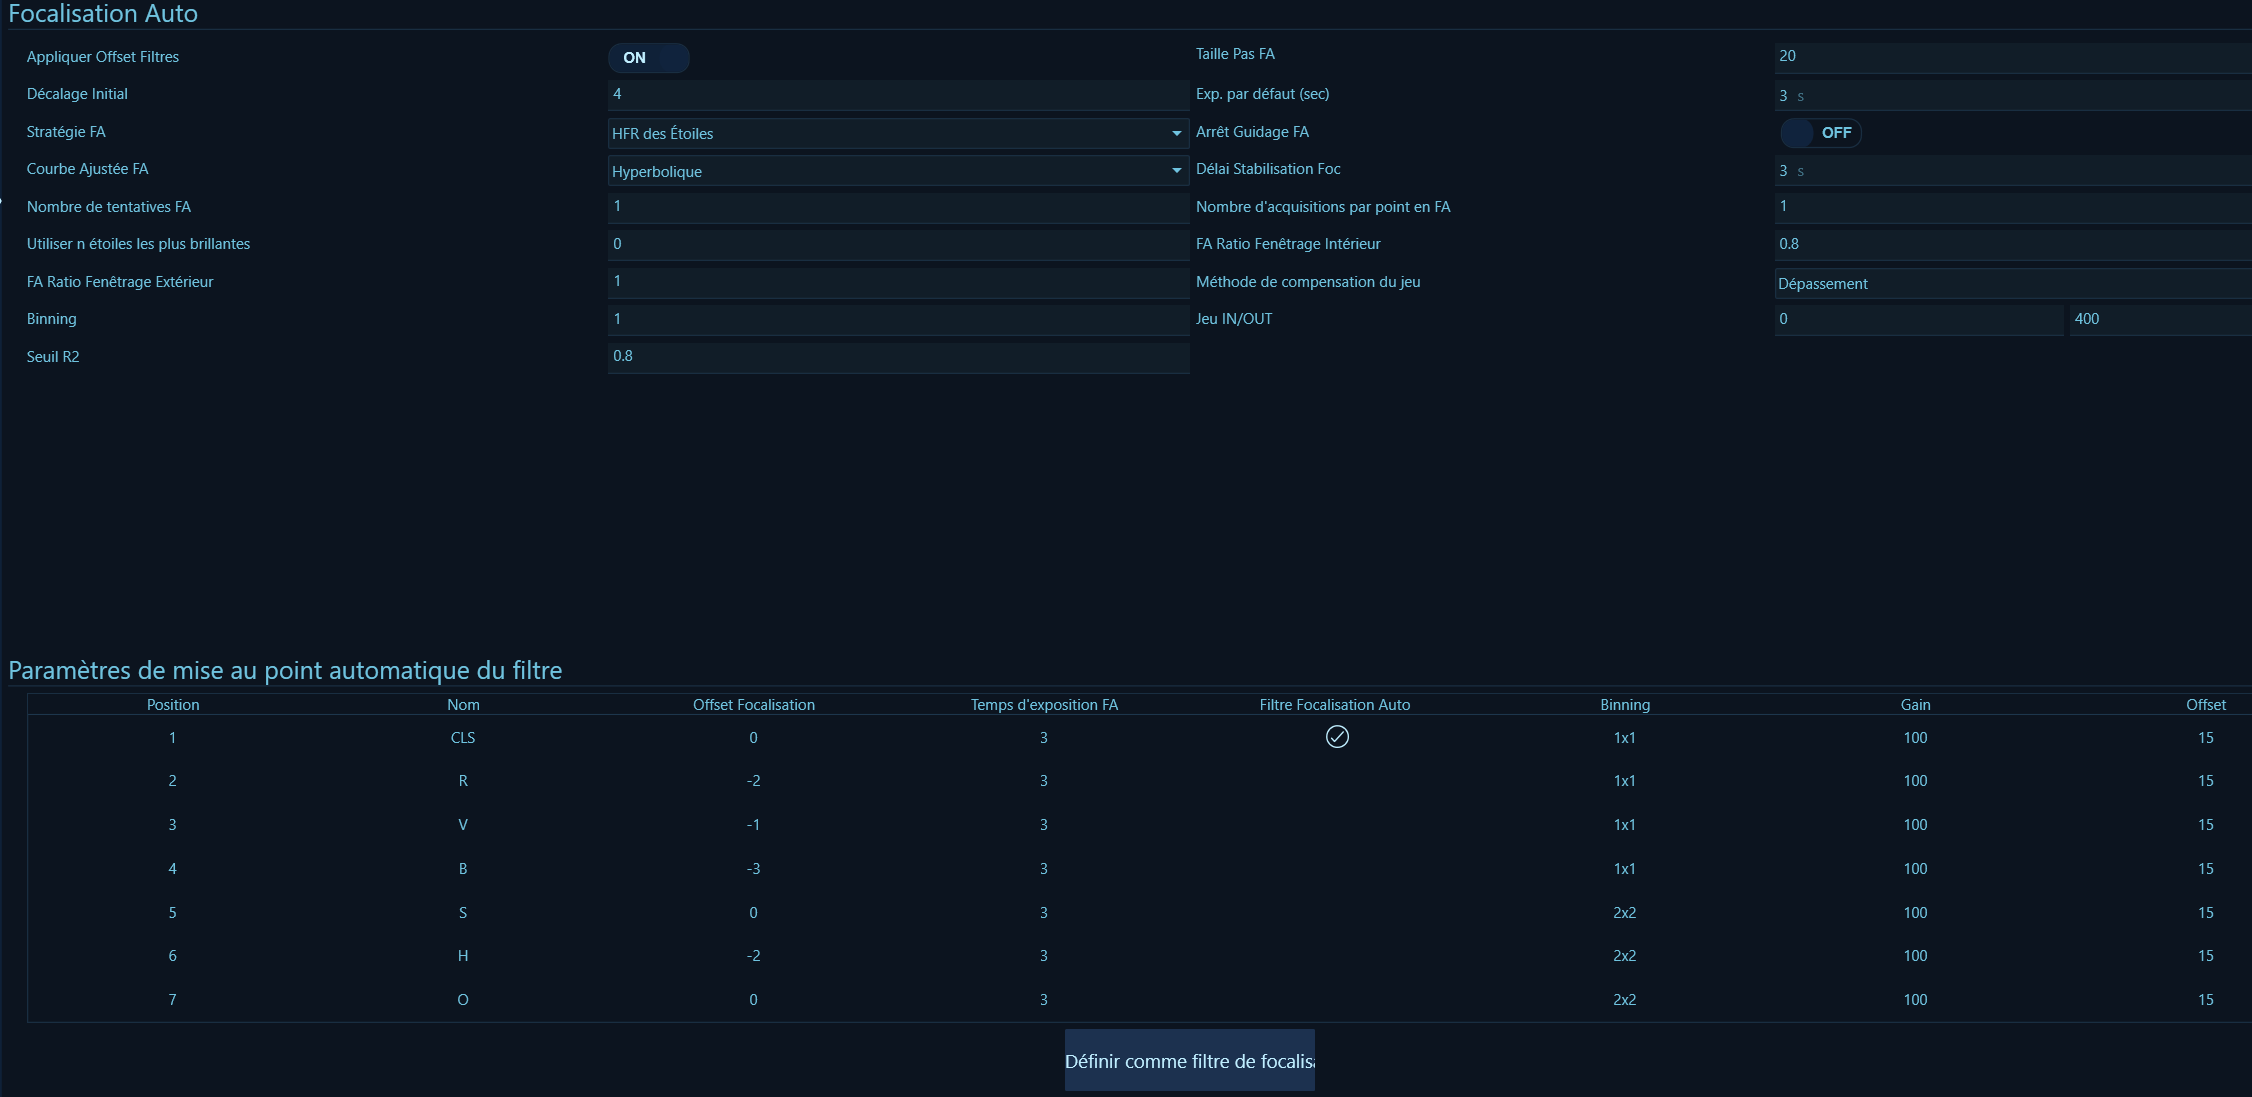
Task: Click the Jeu IN field showing 0
Action: [x=1917, y=319]
